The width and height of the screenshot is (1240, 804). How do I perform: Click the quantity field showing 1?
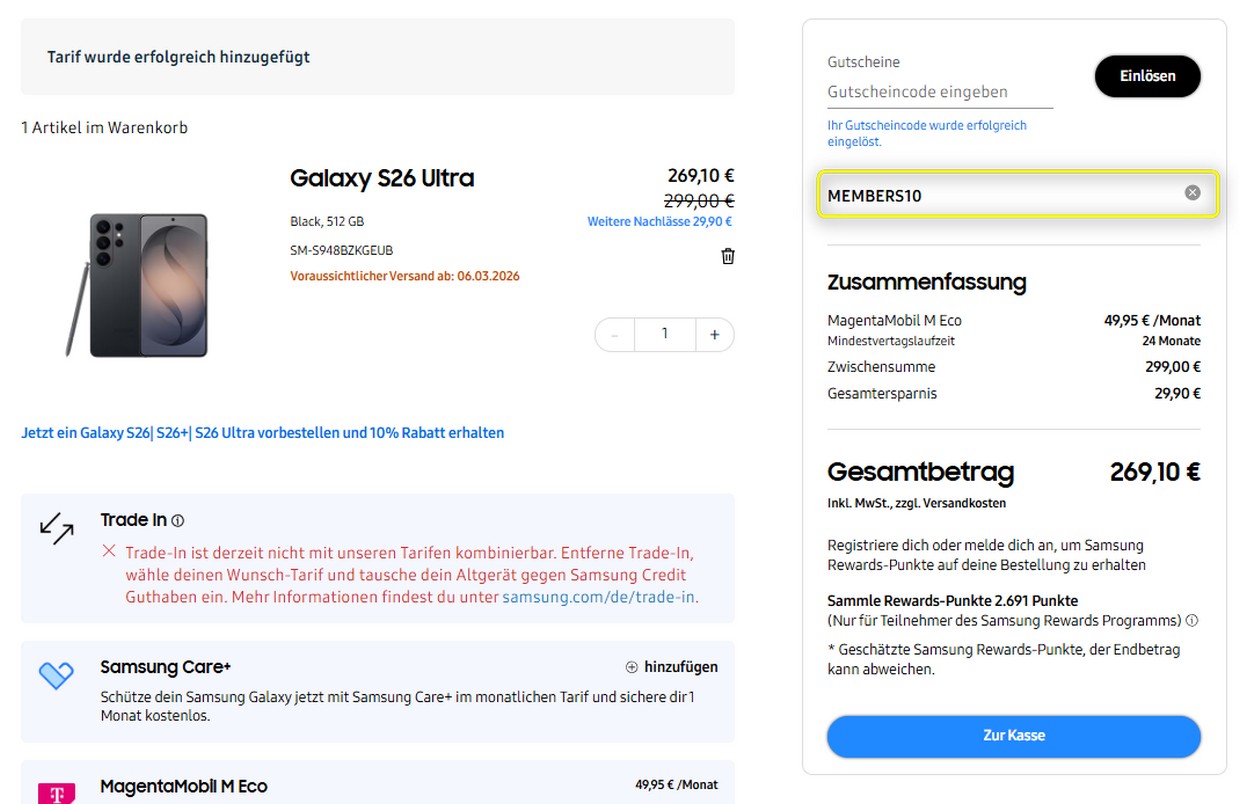coord(664,334)
